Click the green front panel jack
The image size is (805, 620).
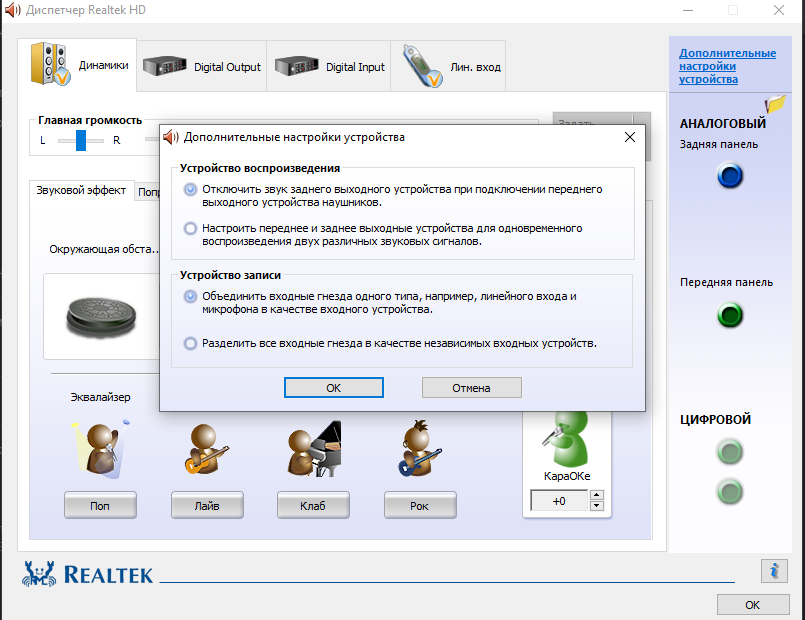pyautogui.click(x=730, y=315)
